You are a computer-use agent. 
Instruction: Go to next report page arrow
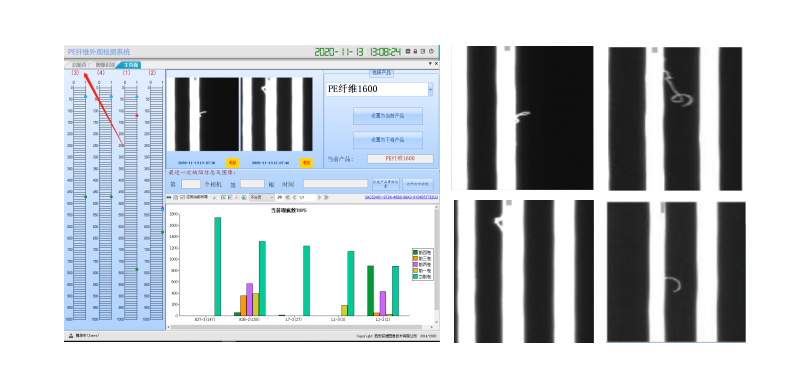(319, 197)
